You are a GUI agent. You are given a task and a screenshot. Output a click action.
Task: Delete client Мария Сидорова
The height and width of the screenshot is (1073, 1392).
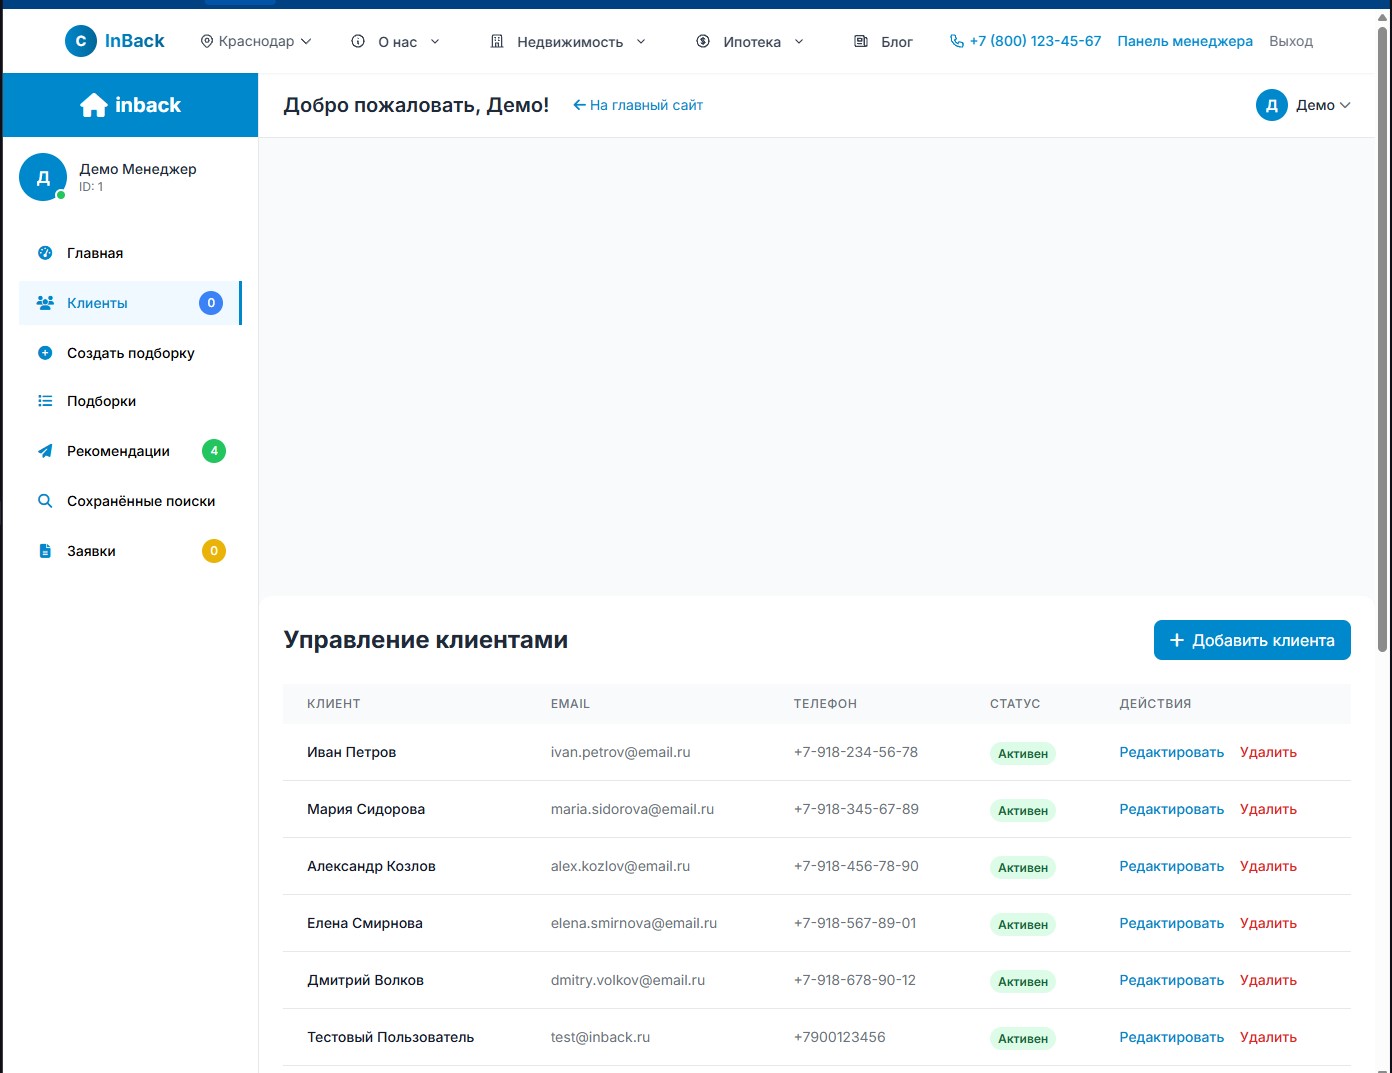(x=1268, y=809)
